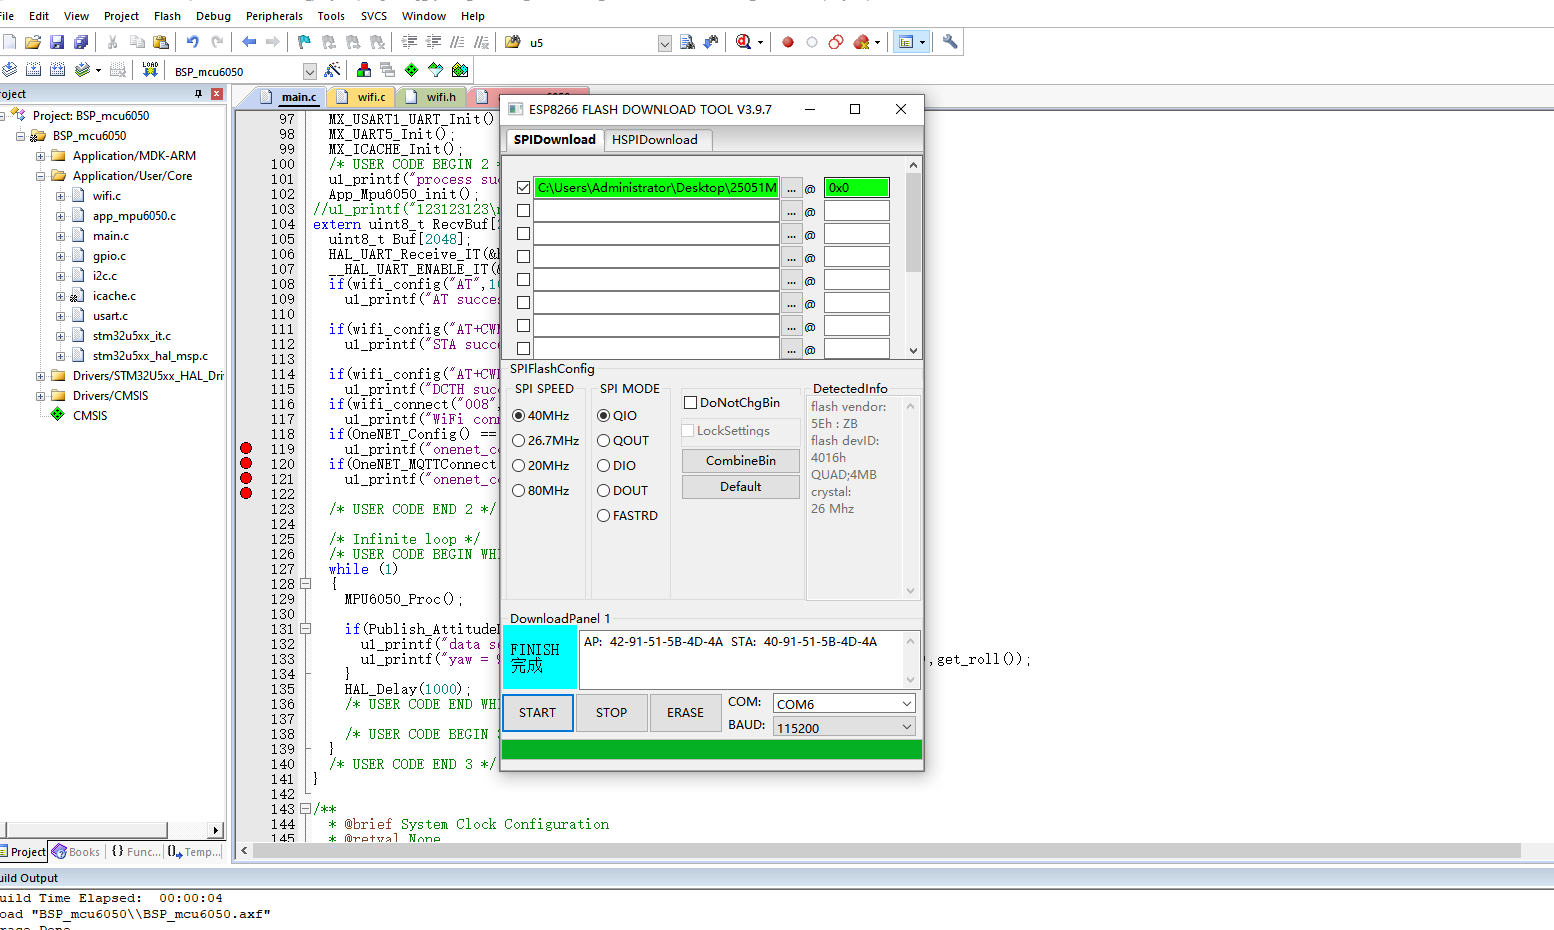1554x930 pixels.
Task: Open Pack Installer icon in build toolbar
Action: tap(460, 70)
